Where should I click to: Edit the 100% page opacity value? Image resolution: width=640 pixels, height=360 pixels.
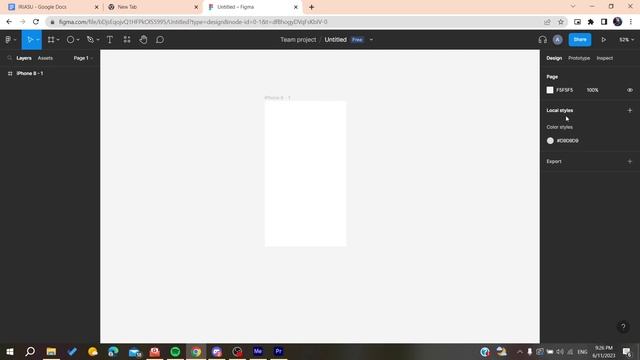[x=592, y=90]
